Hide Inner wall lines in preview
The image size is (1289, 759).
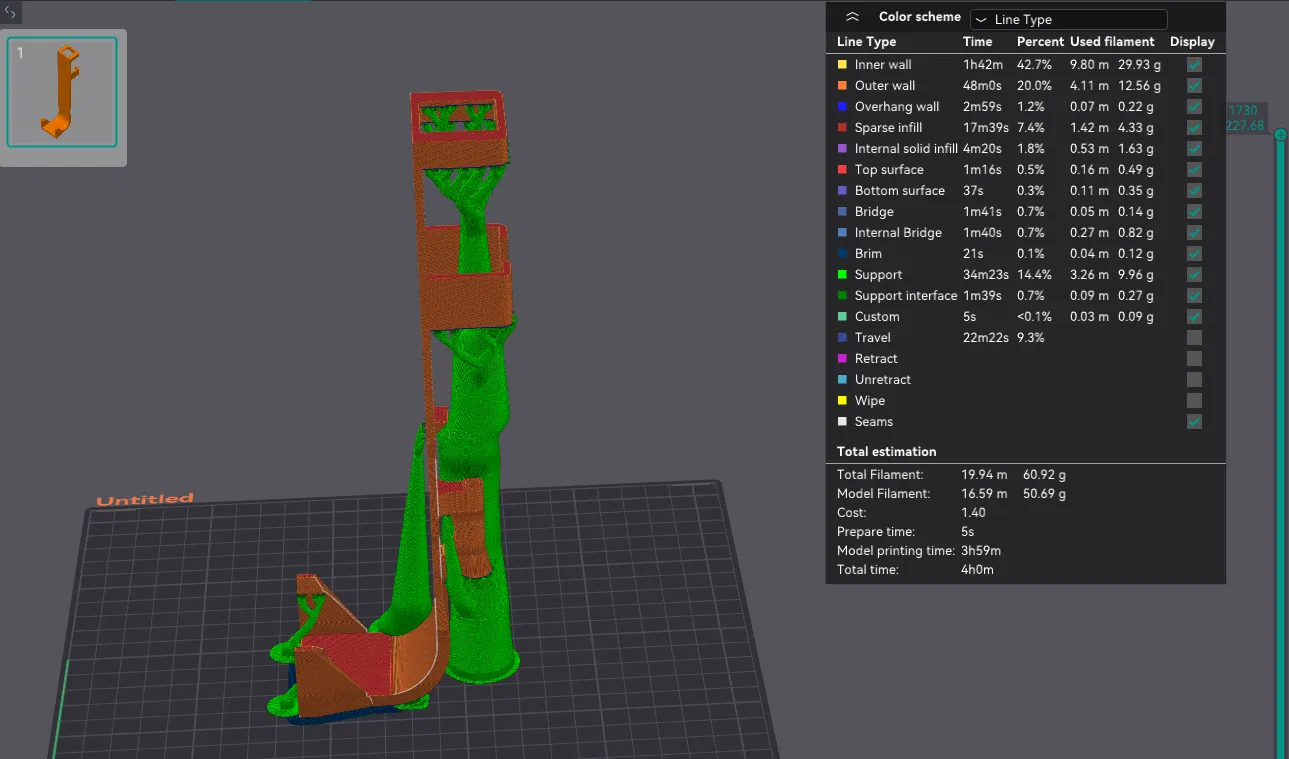click(x=1194, y=65)
